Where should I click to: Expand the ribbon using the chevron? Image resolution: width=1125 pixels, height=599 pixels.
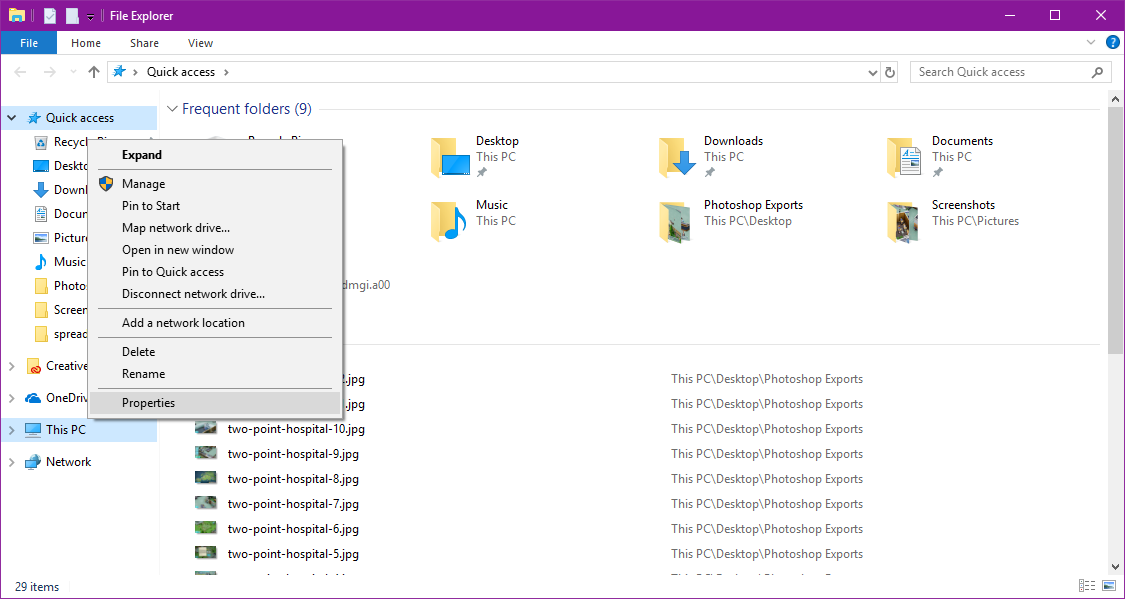click(1090, 42)
